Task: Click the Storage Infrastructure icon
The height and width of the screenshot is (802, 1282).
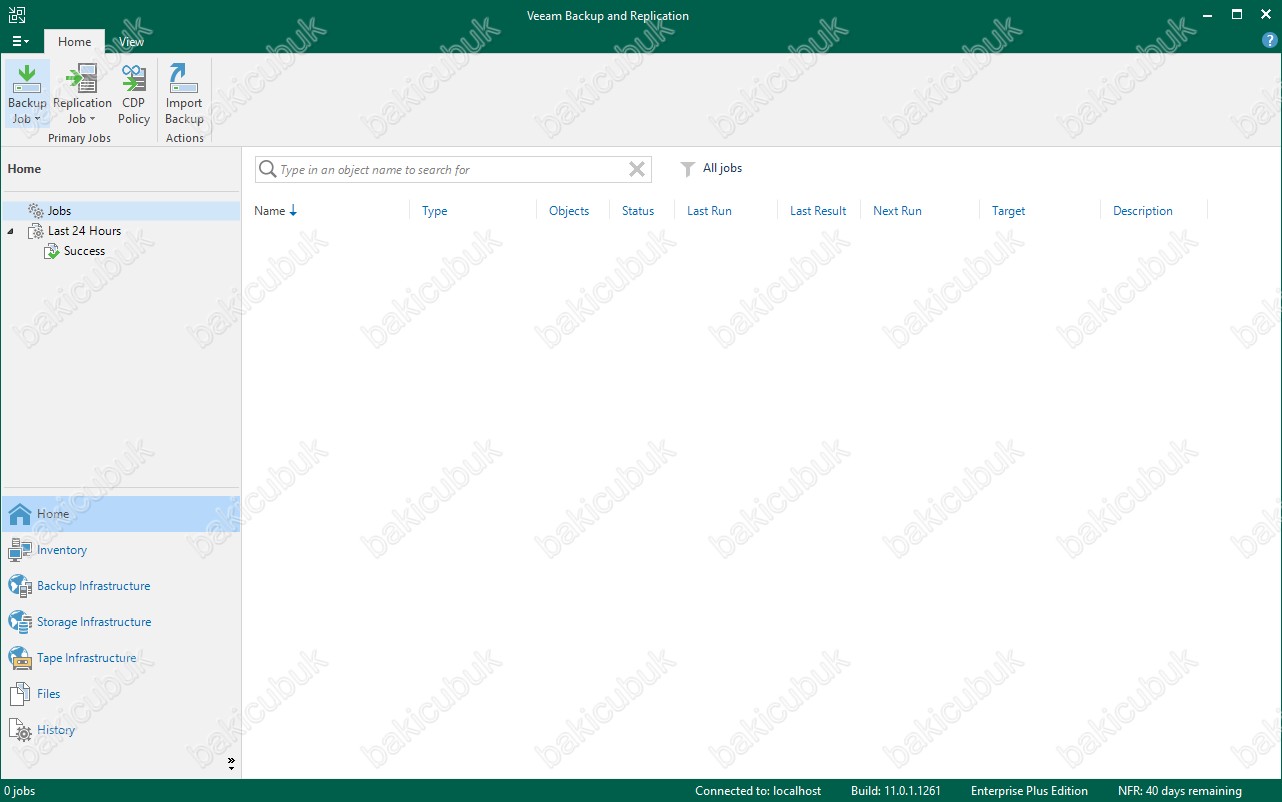Action: coord(20,622)
